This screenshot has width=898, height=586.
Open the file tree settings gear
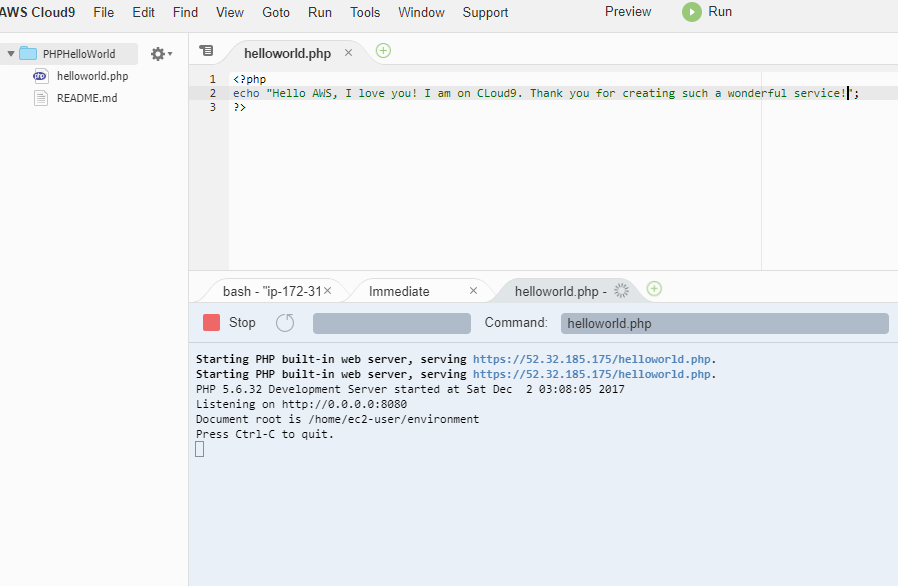coord(158,54)
